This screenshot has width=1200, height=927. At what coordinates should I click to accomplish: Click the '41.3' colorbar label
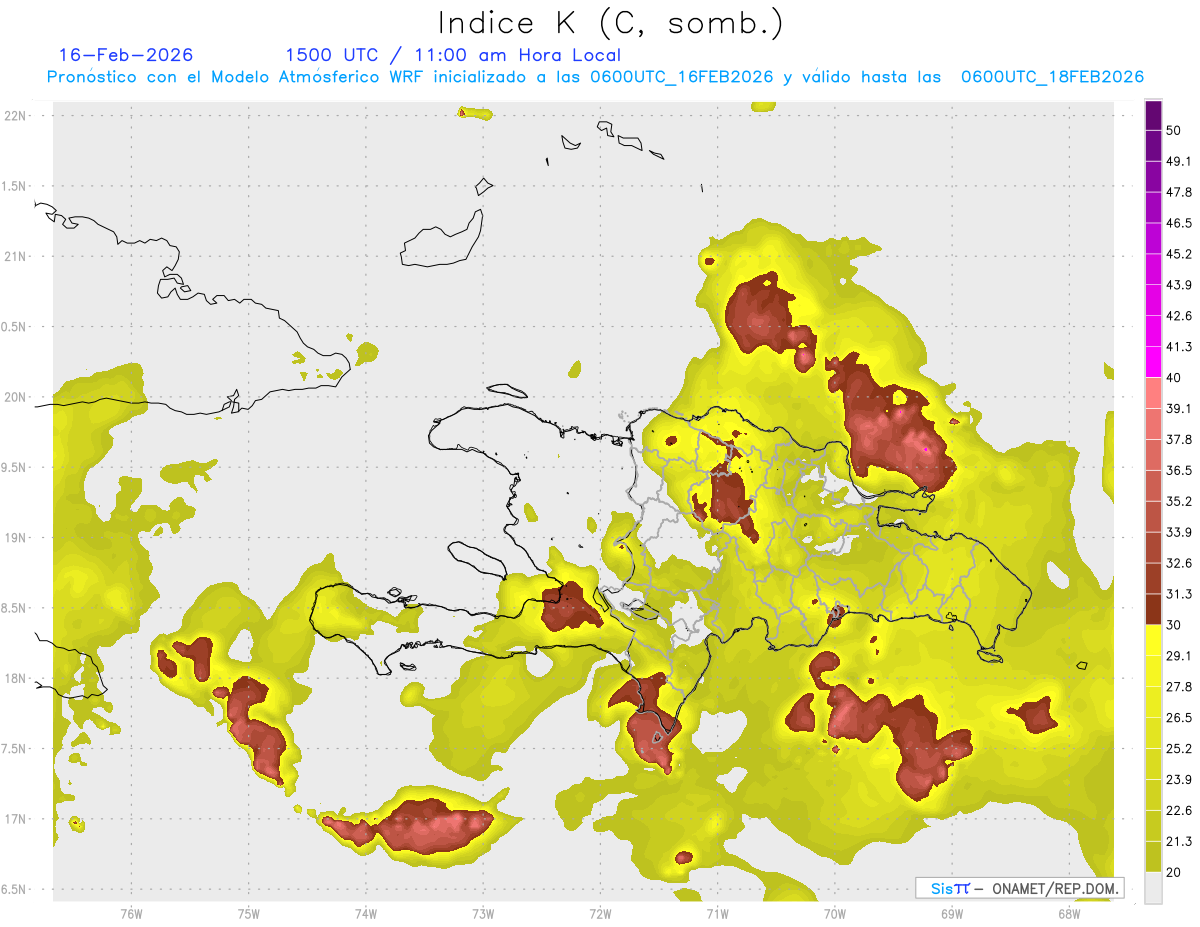coord(1179,347)
